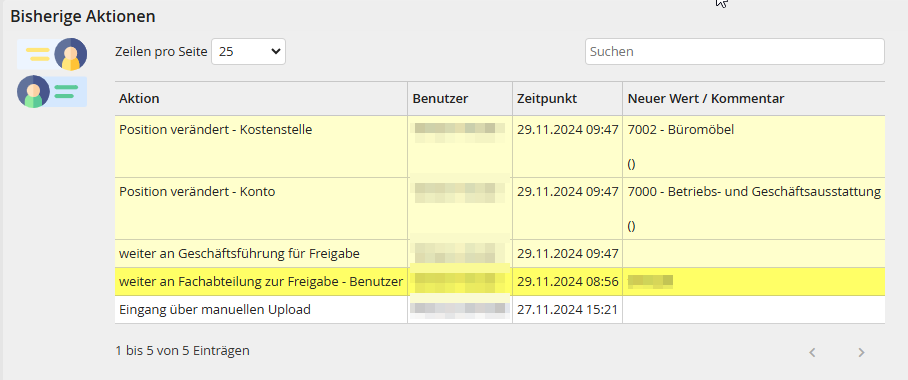908x380 pixels.
Task: Click the 27.11.2024 15:21 timestamp cell
Action: pos(568,310)
